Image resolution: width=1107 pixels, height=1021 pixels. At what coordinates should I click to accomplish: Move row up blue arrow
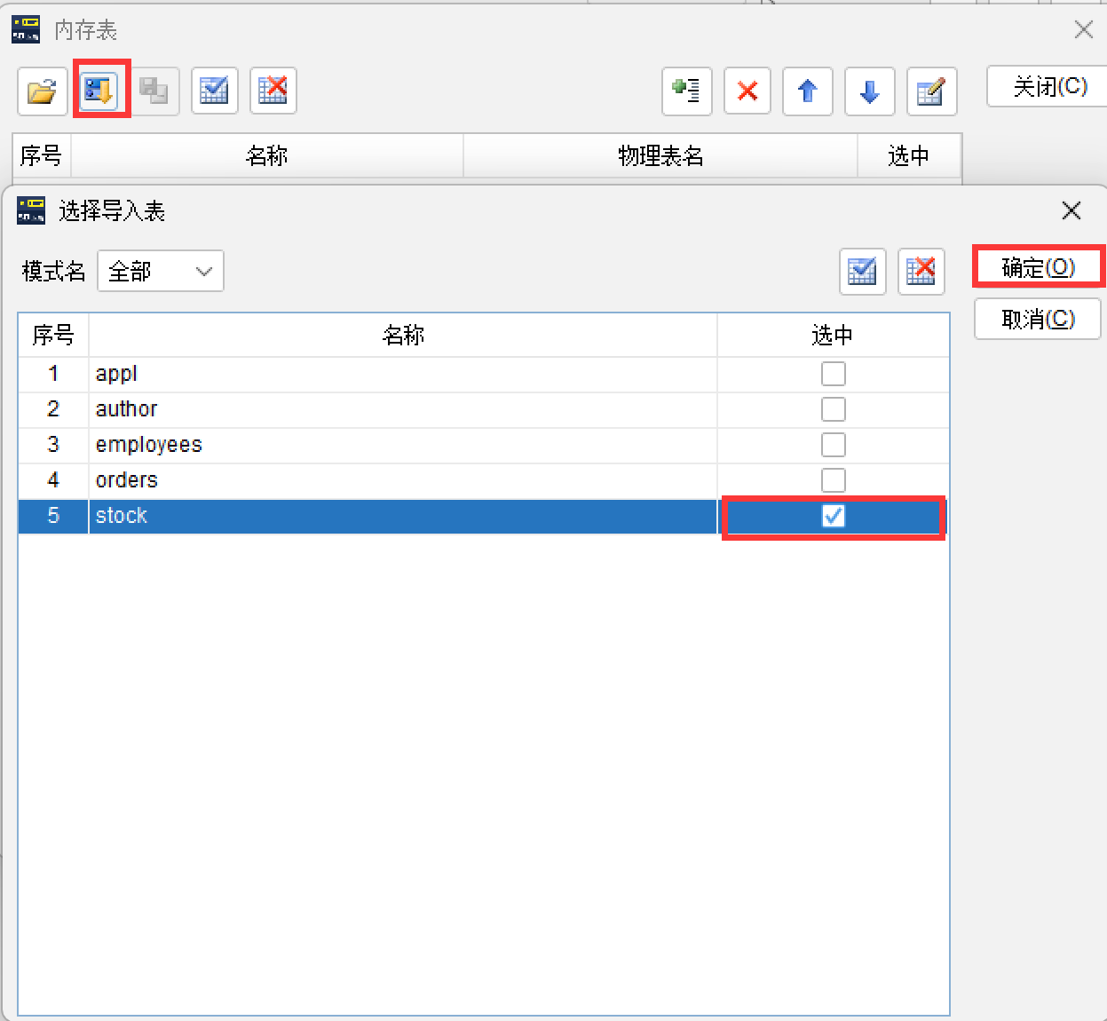[x=808, y=90]
